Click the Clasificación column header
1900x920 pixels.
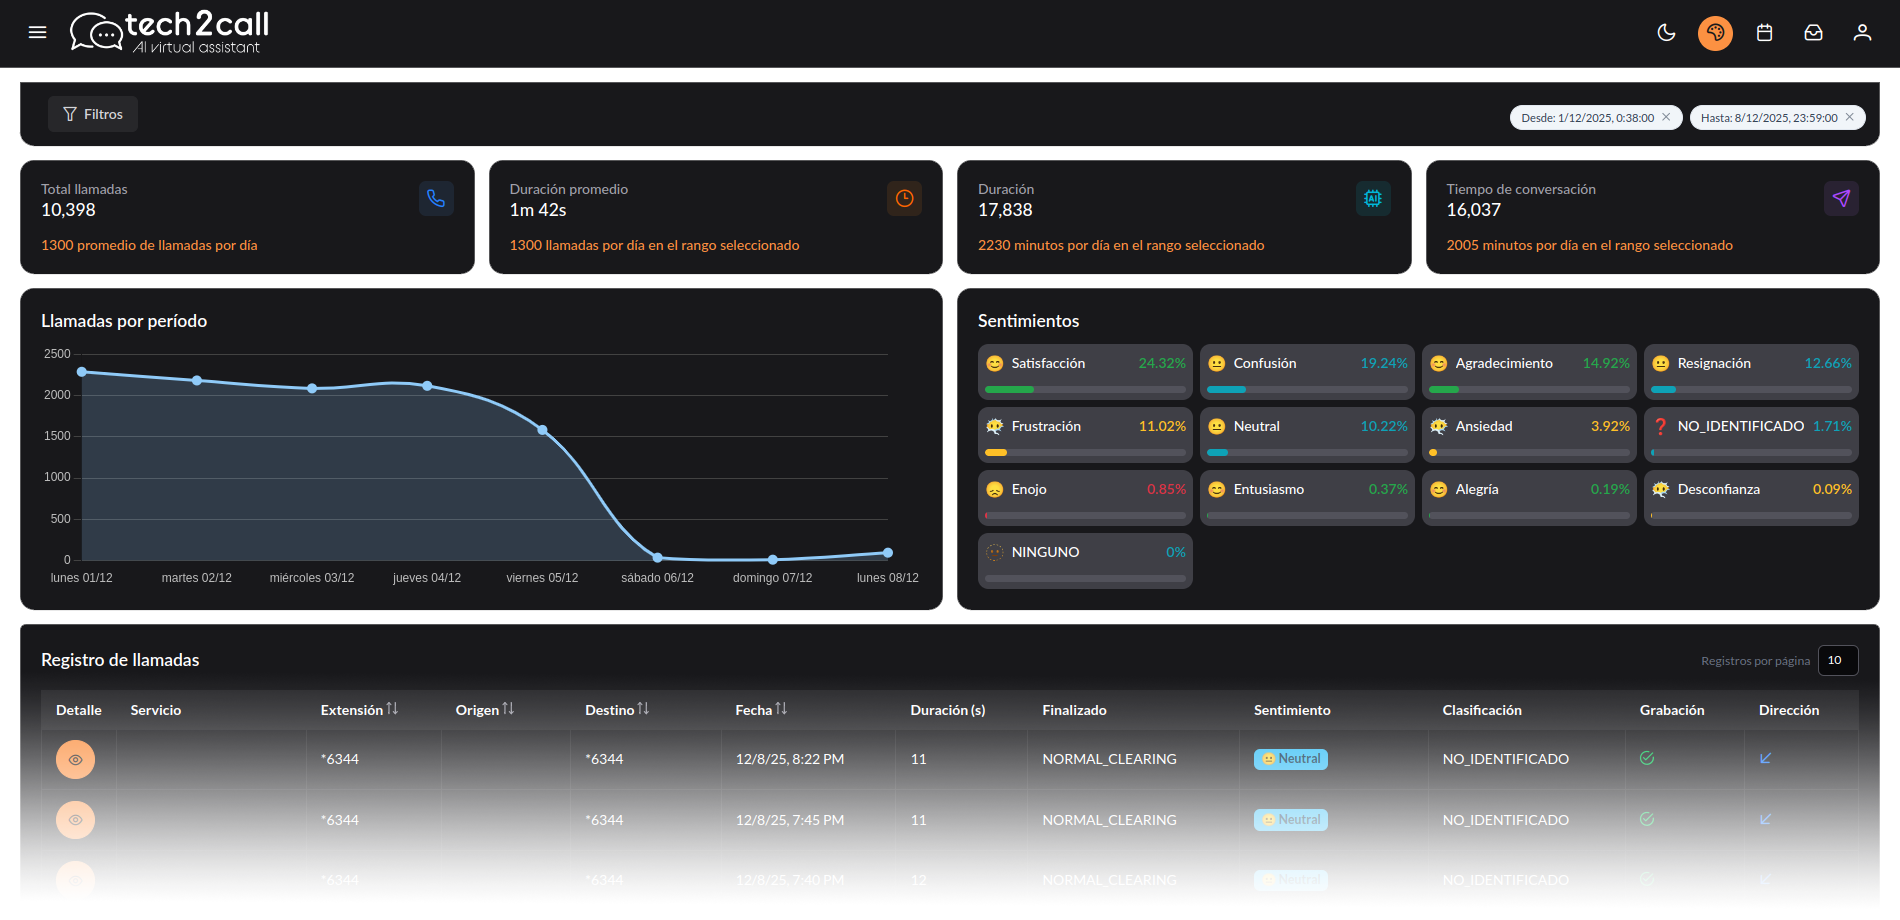coord(1482,710)
